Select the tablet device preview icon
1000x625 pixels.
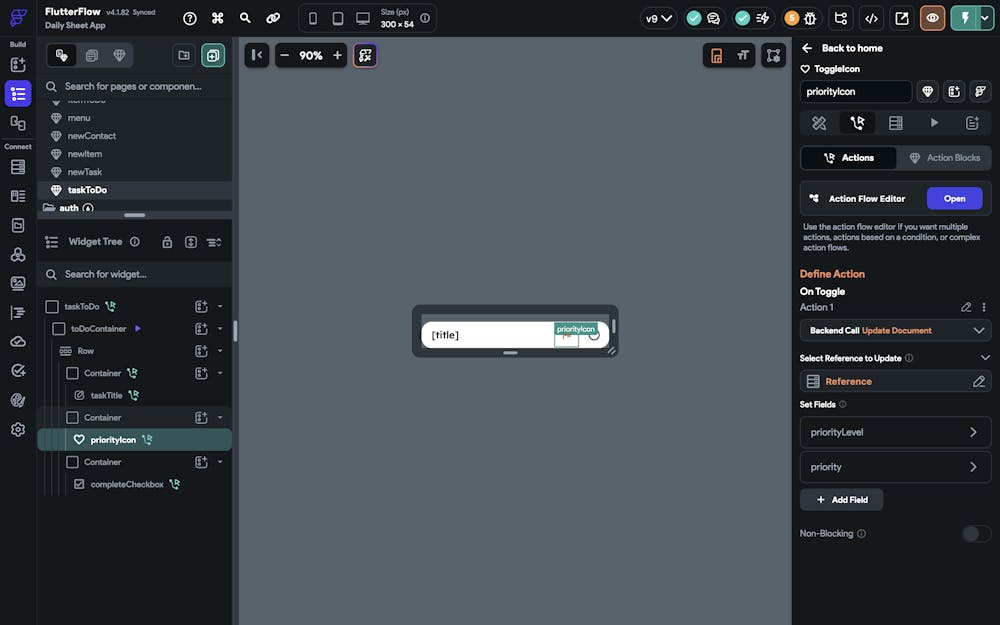(337, 18)
